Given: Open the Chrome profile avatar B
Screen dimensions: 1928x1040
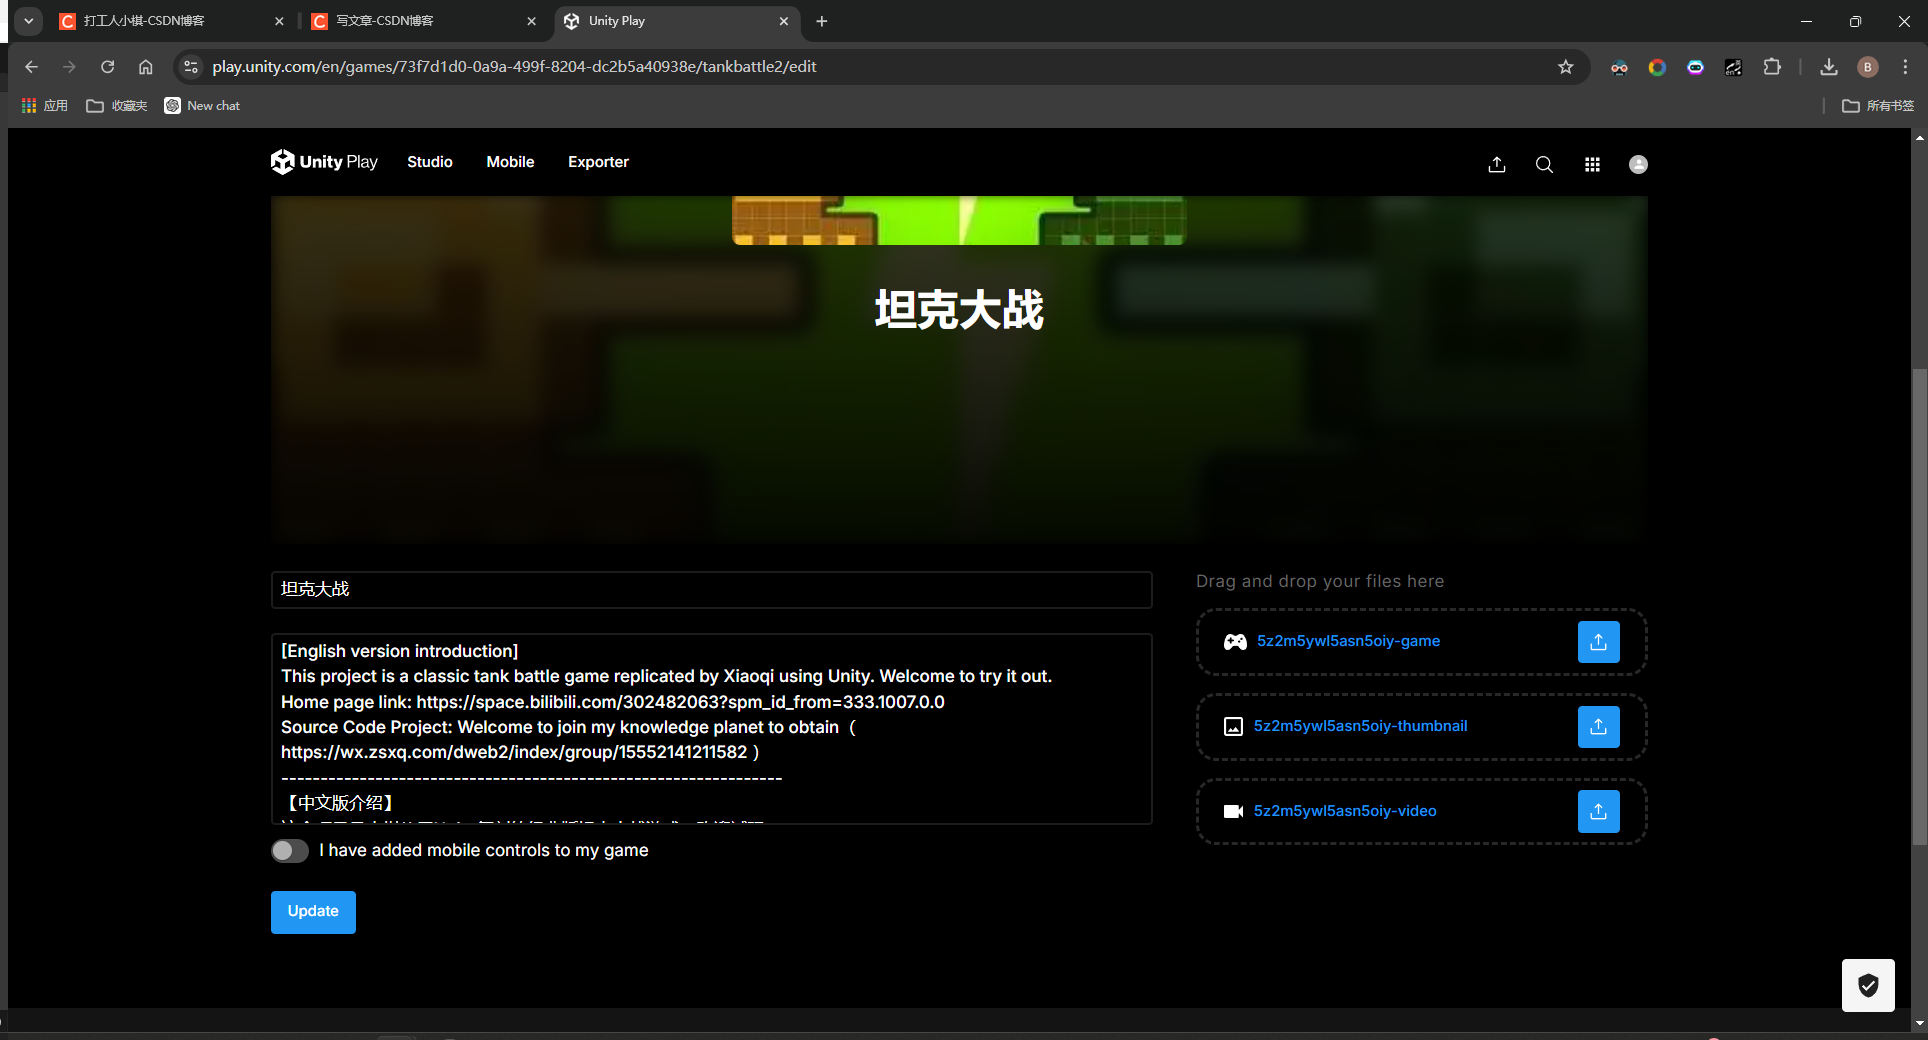Looking at the screenshot, I should [x=1867, y=67].
